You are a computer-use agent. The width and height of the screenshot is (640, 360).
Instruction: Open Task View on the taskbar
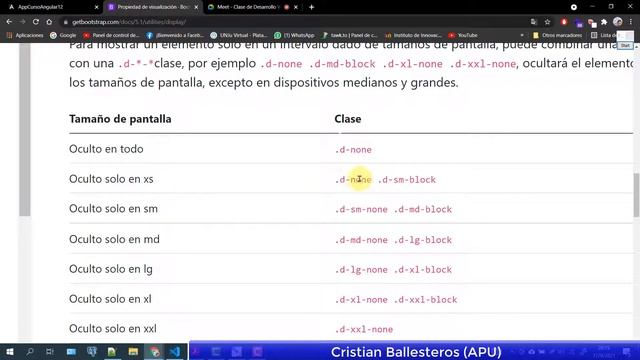pos(50,352)
